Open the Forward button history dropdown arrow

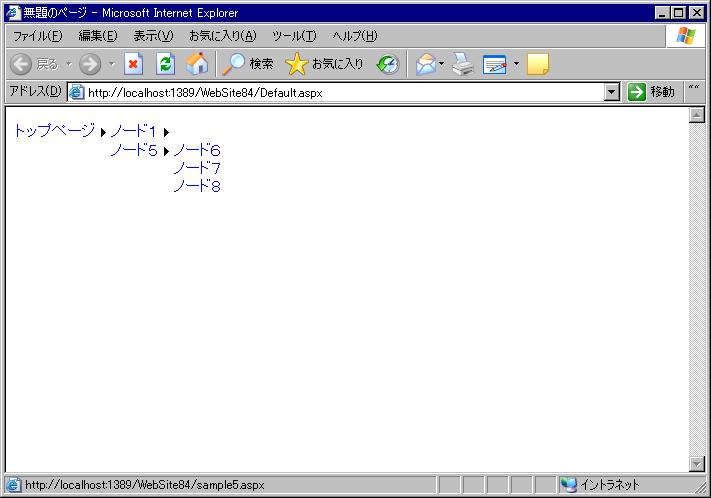[112, 64]
